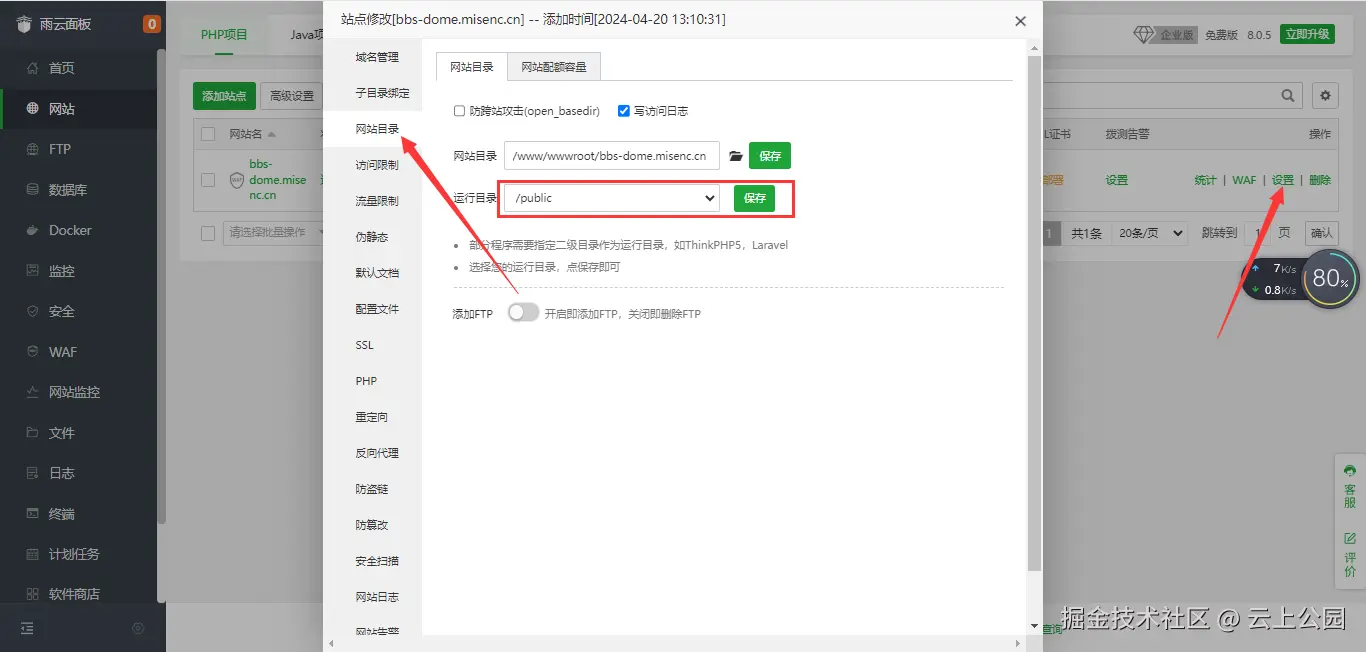The height and width of the screenshot is (652, 1366).
Task: Collapse sidebar using bottom-left menu icon
Action: click(x=27, y=628)
